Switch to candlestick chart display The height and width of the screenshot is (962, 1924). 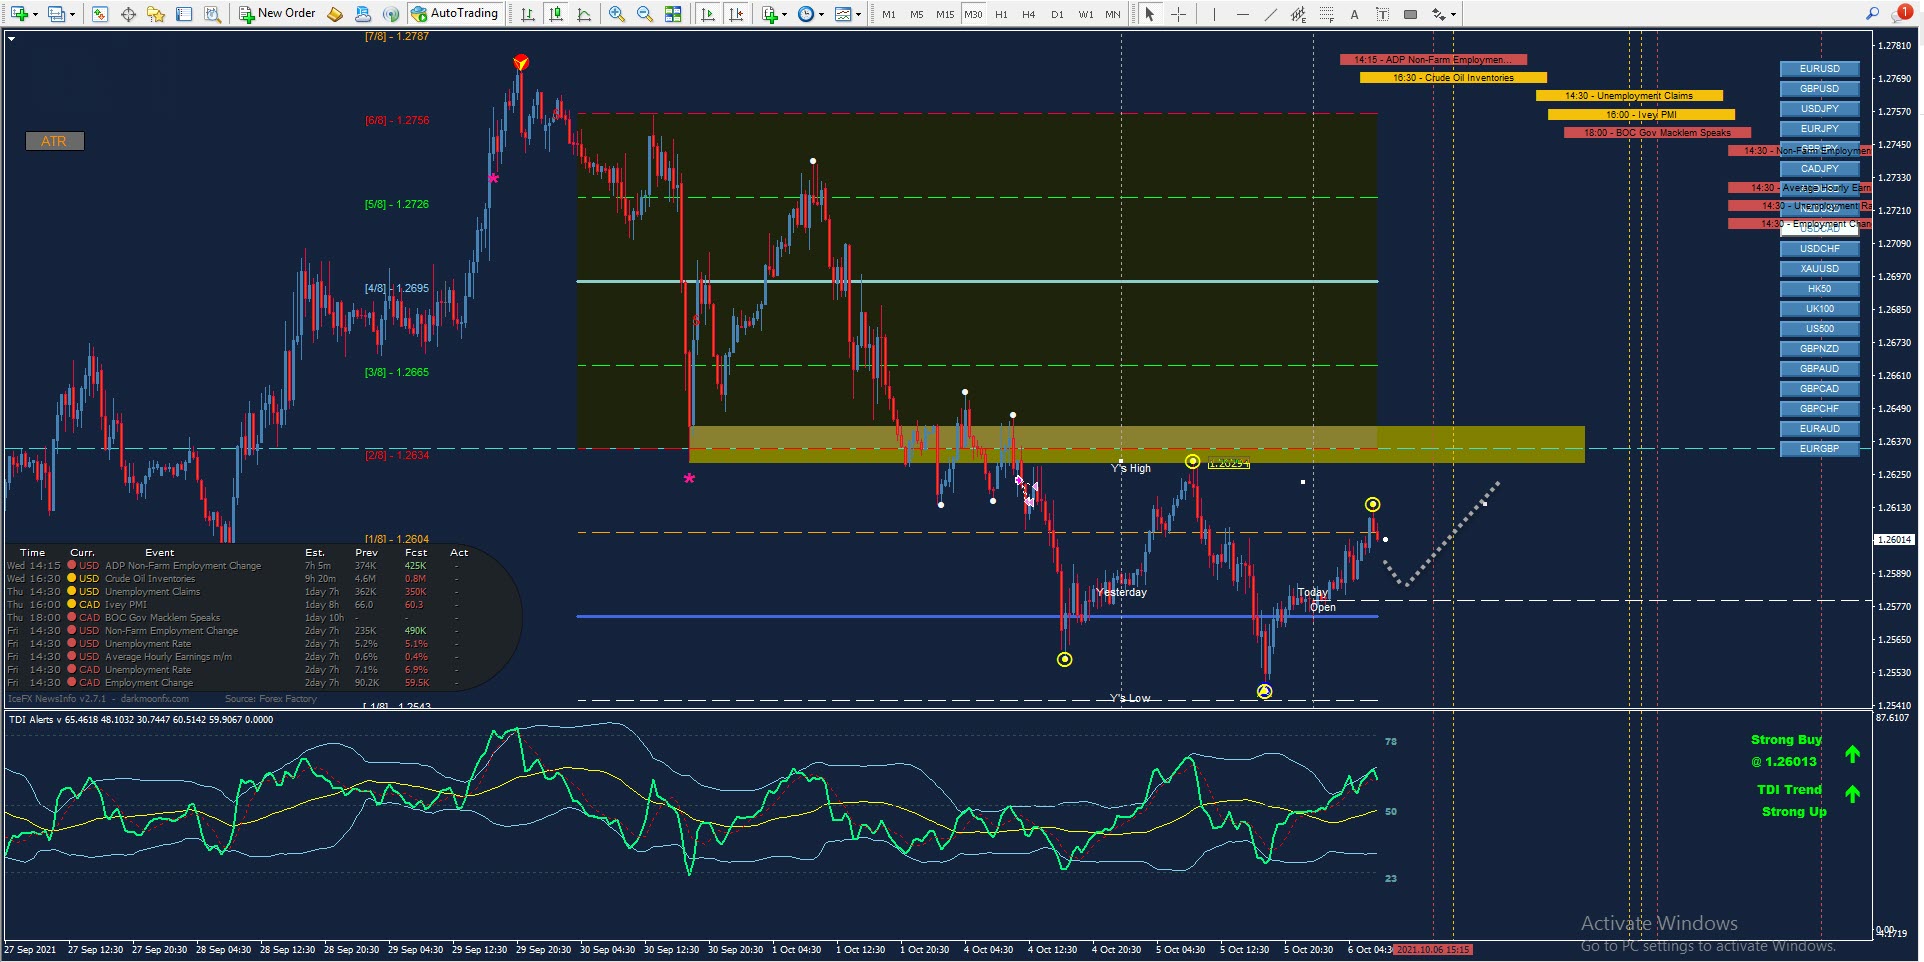556,14
